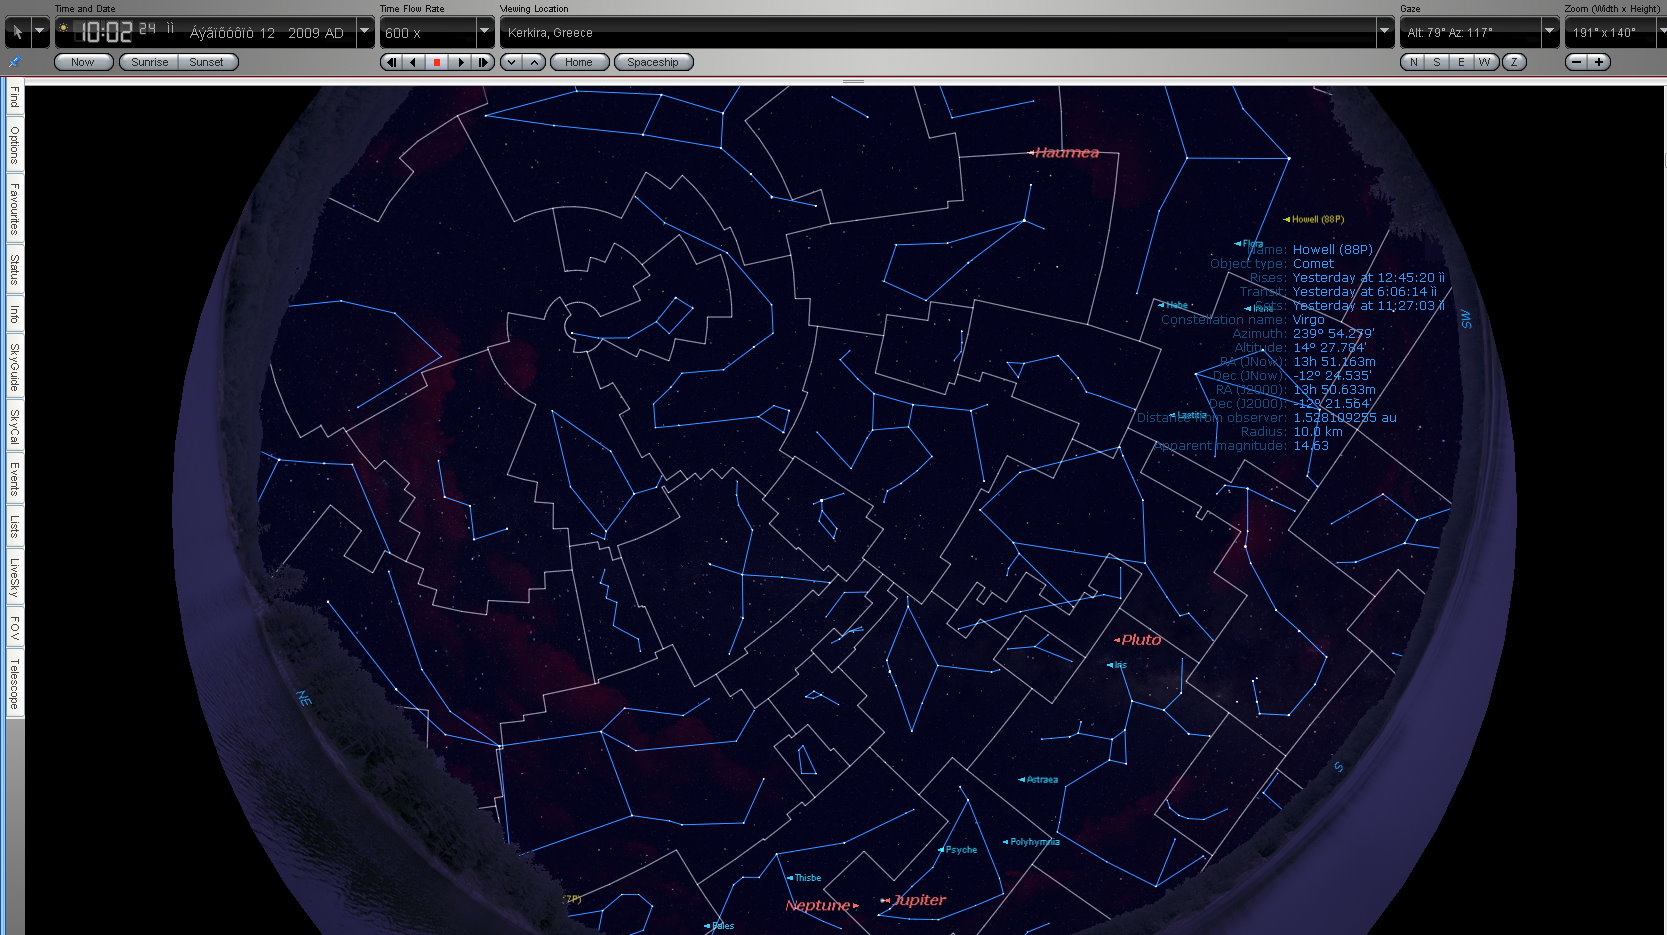The image size is (1667, 935).
Task: Turn gaze to South with S
Action: [1437, 62]
